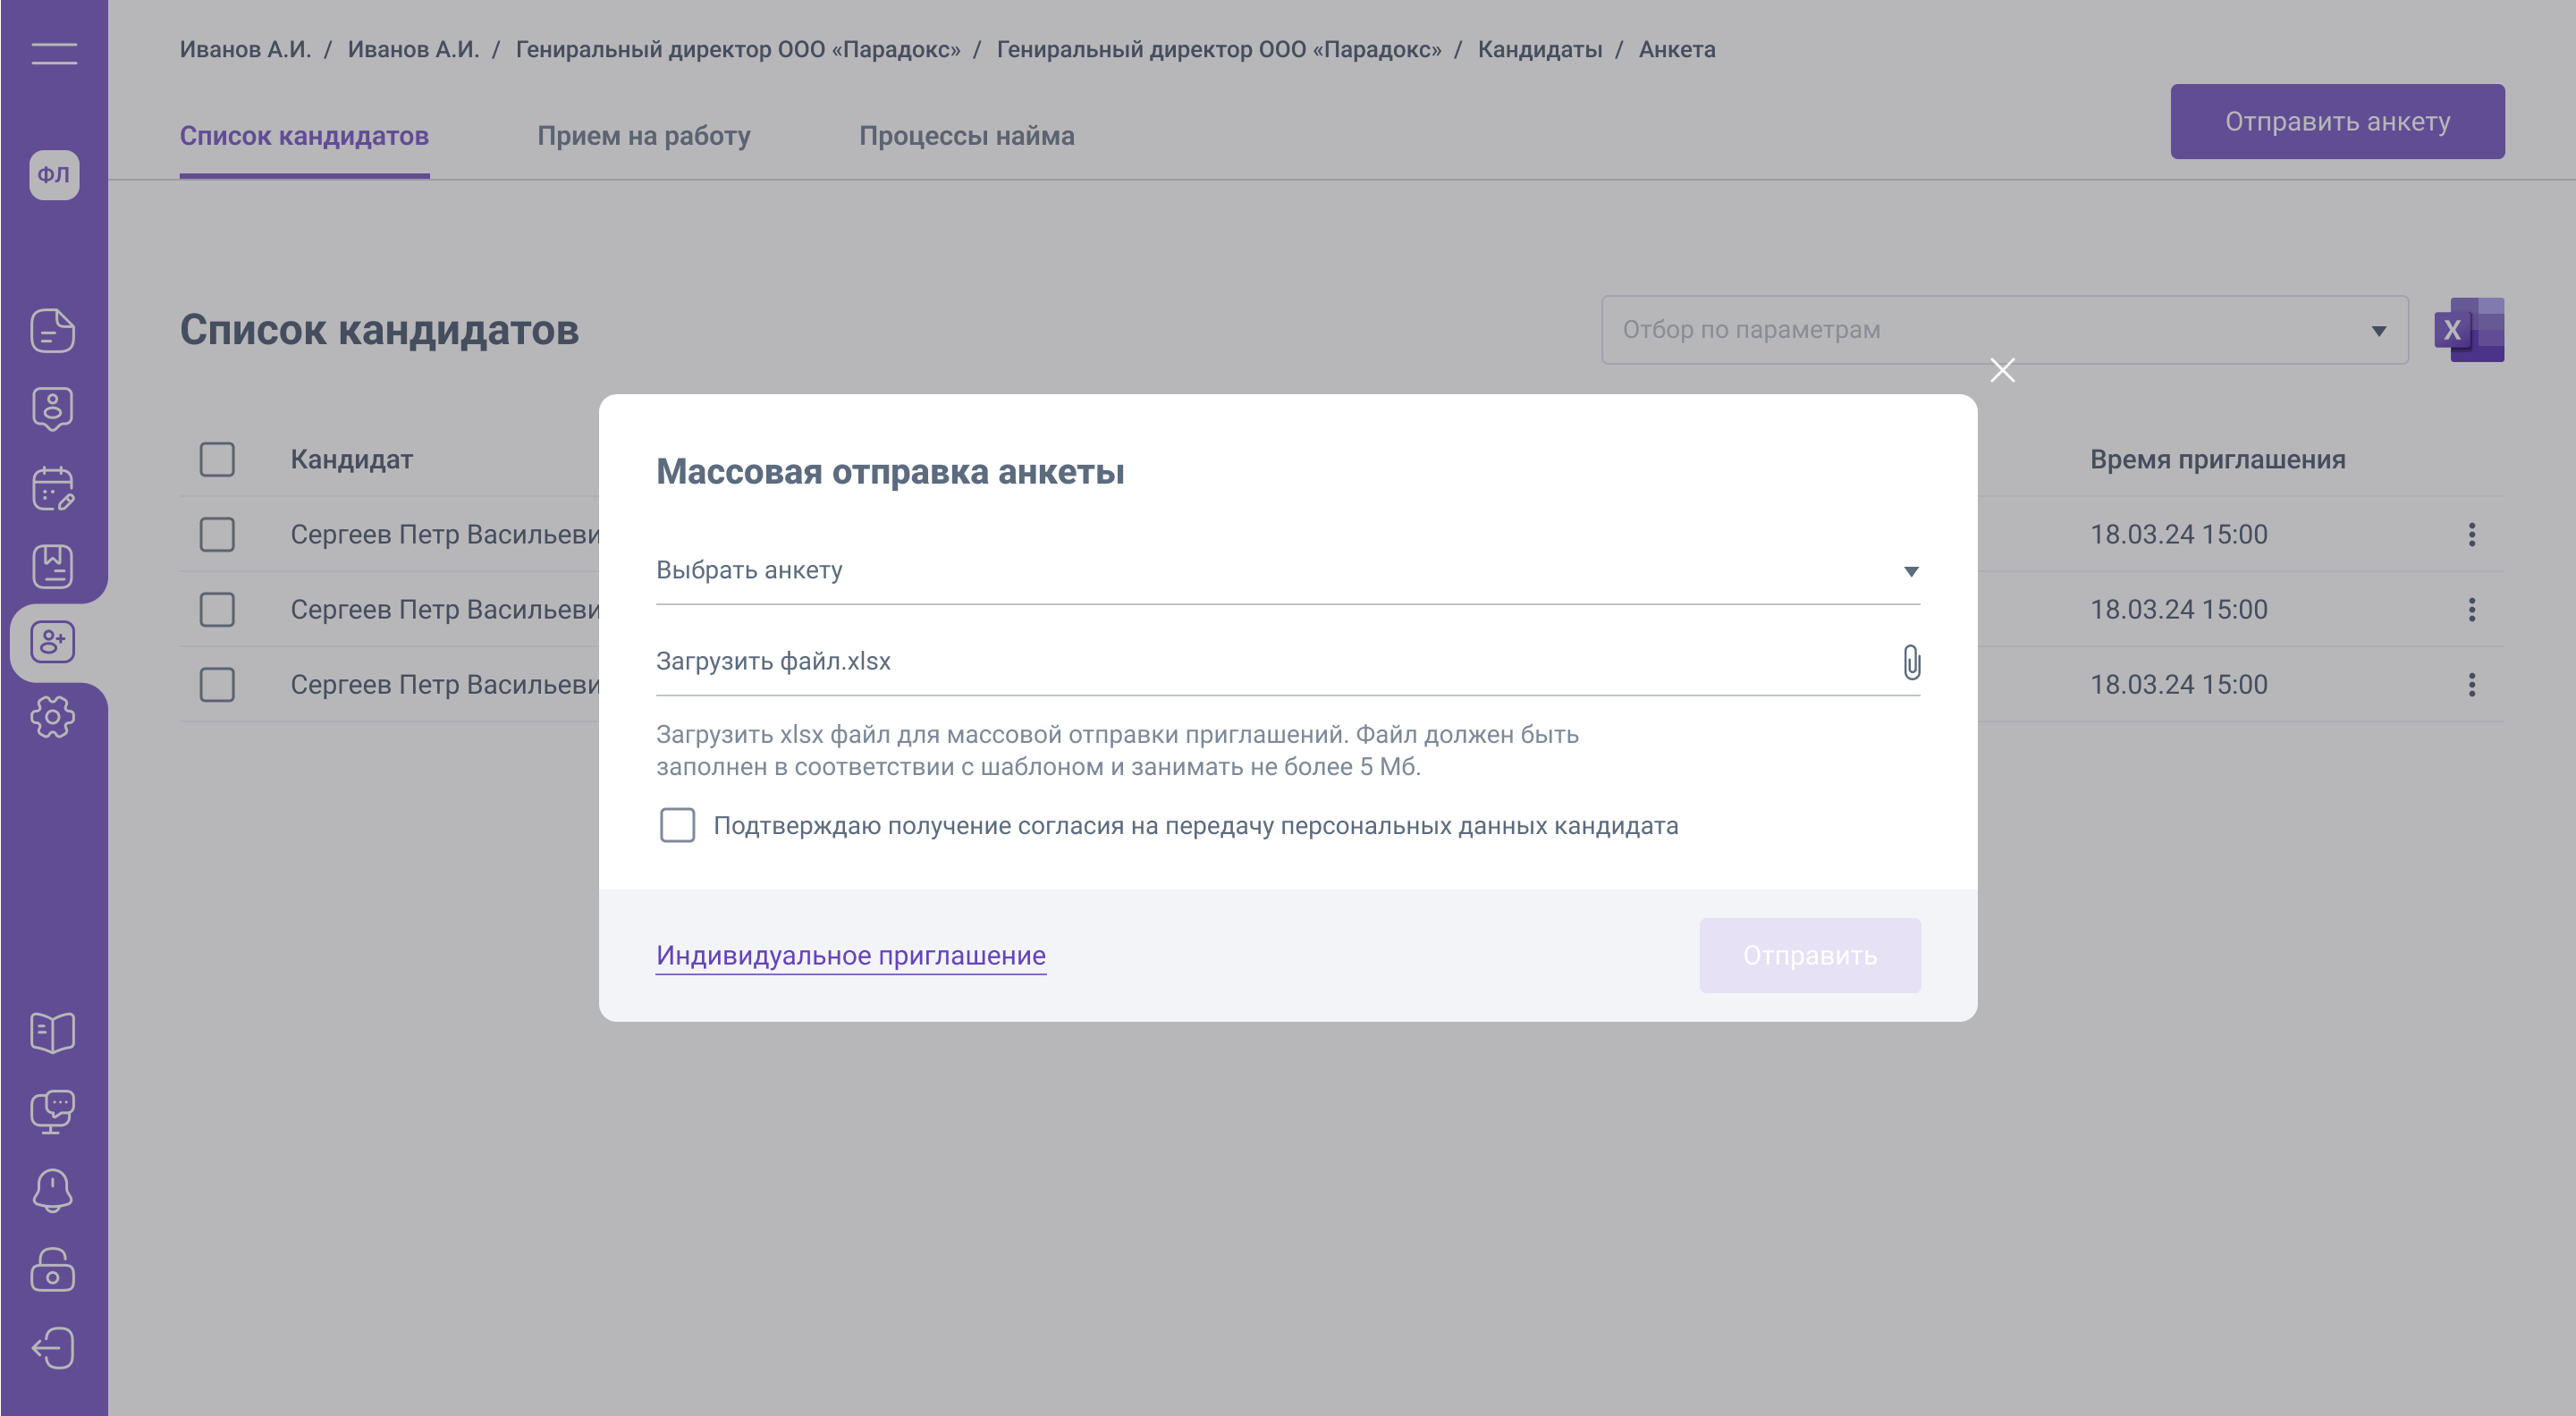This screenshot has width=2576, height=1416.
Task: Select first candidate row checkbox
Action: pyautogui.click(x=217, y=535)
